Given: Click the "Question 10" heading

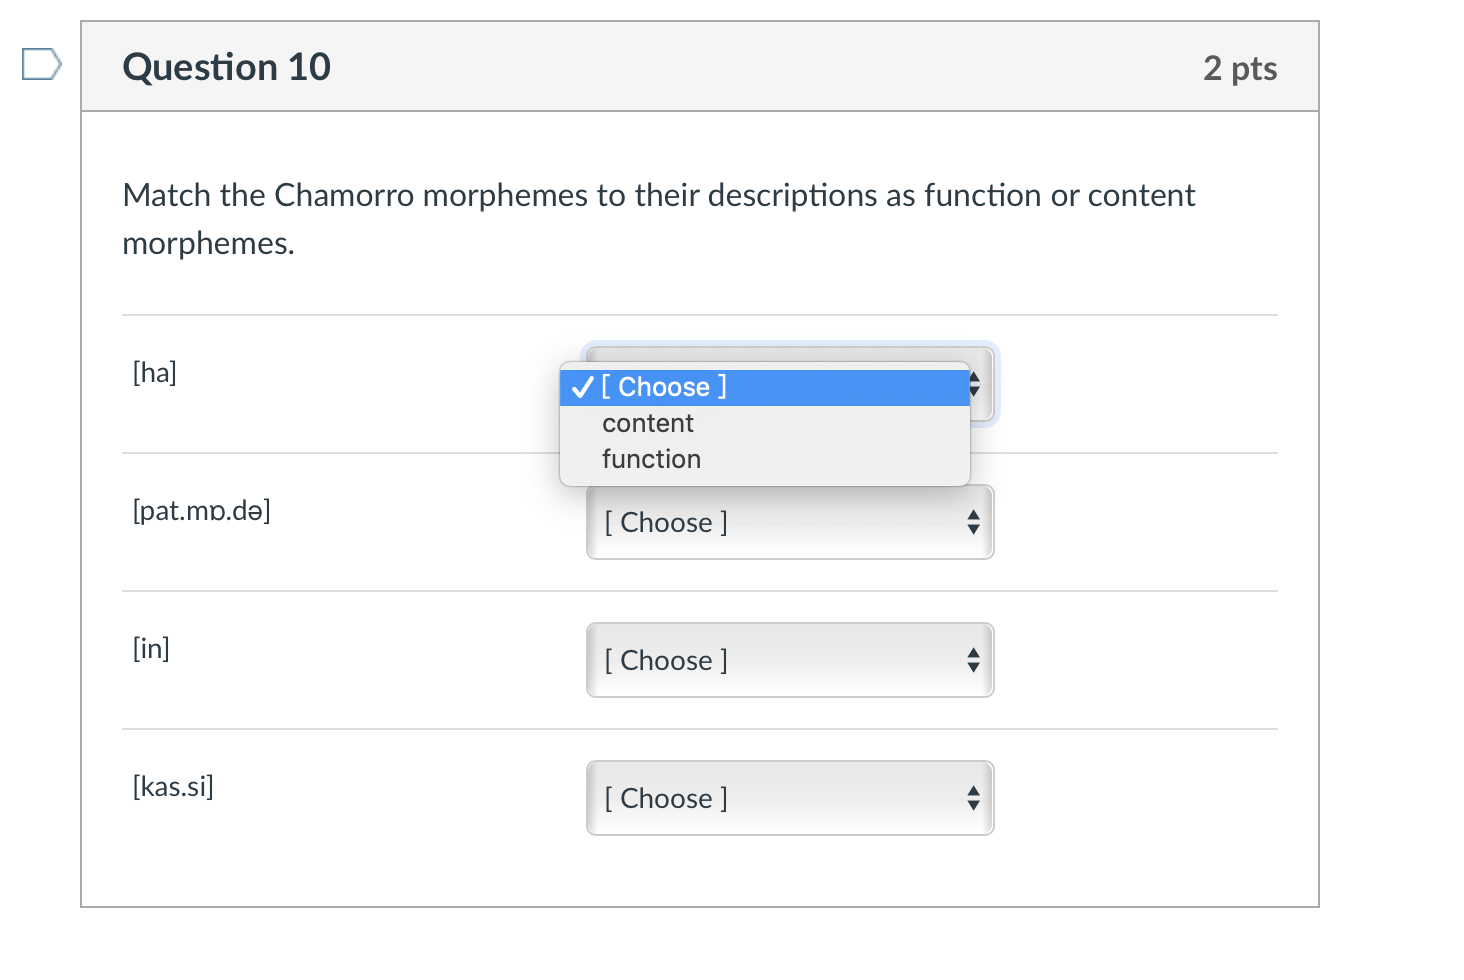Looking at the screenshot, I should [x=226, y=67].
